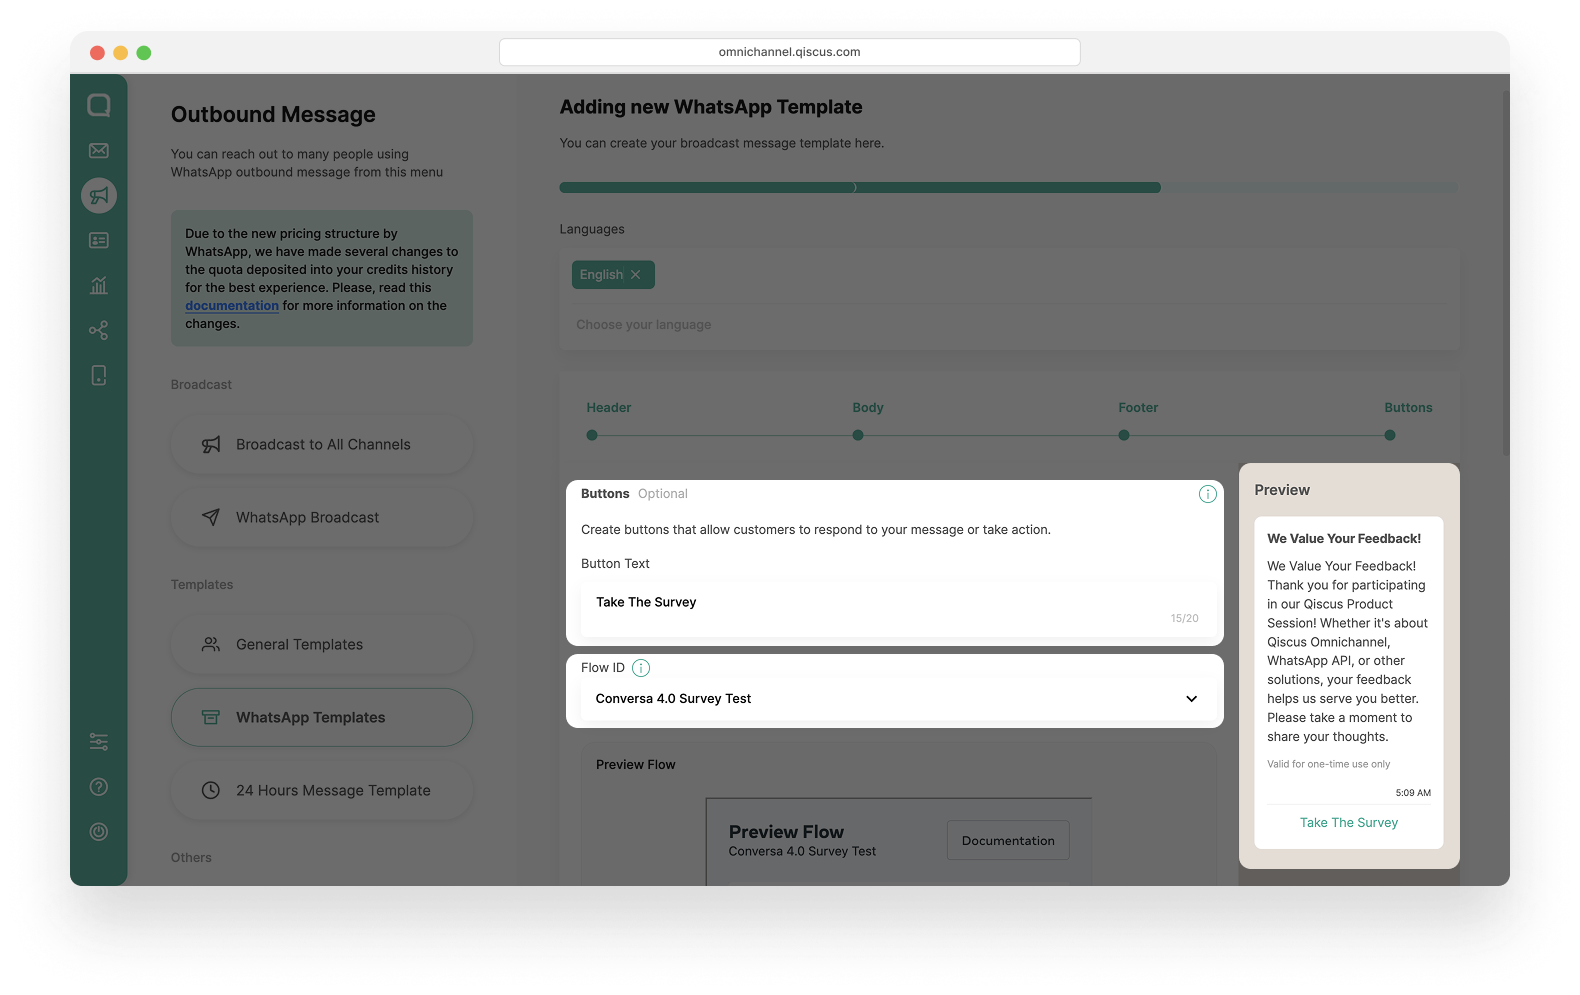Click the Choose your language field
Screen dimensions: 1580x995
pos(1009,325)
